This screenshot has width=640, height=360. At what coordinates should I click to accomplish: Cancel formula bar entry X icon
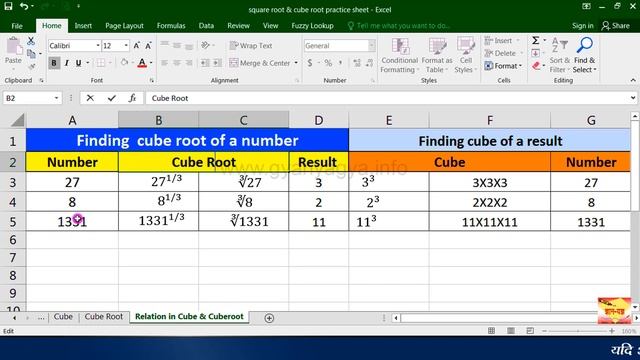tap(90, 98)
